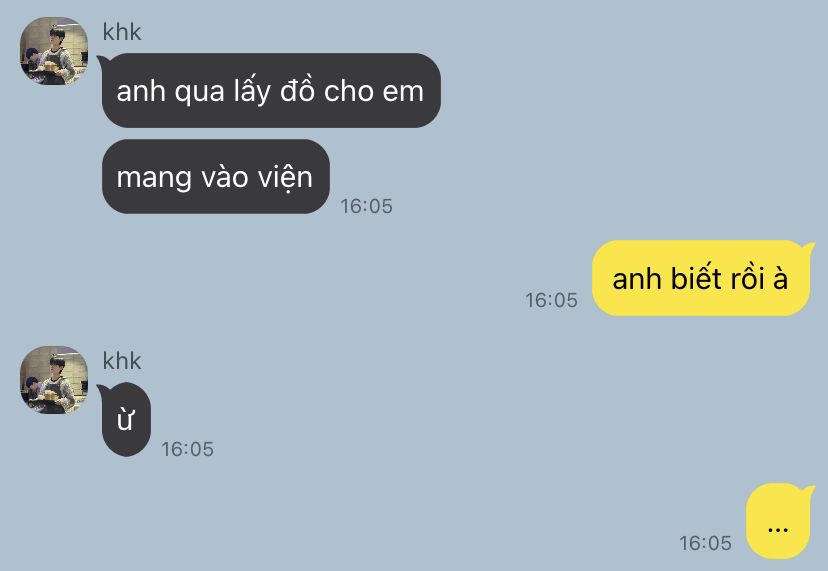The width and height of the screenshot is (828, 571).
Task: Select the sender name khk at top
Action: (122, 32)
